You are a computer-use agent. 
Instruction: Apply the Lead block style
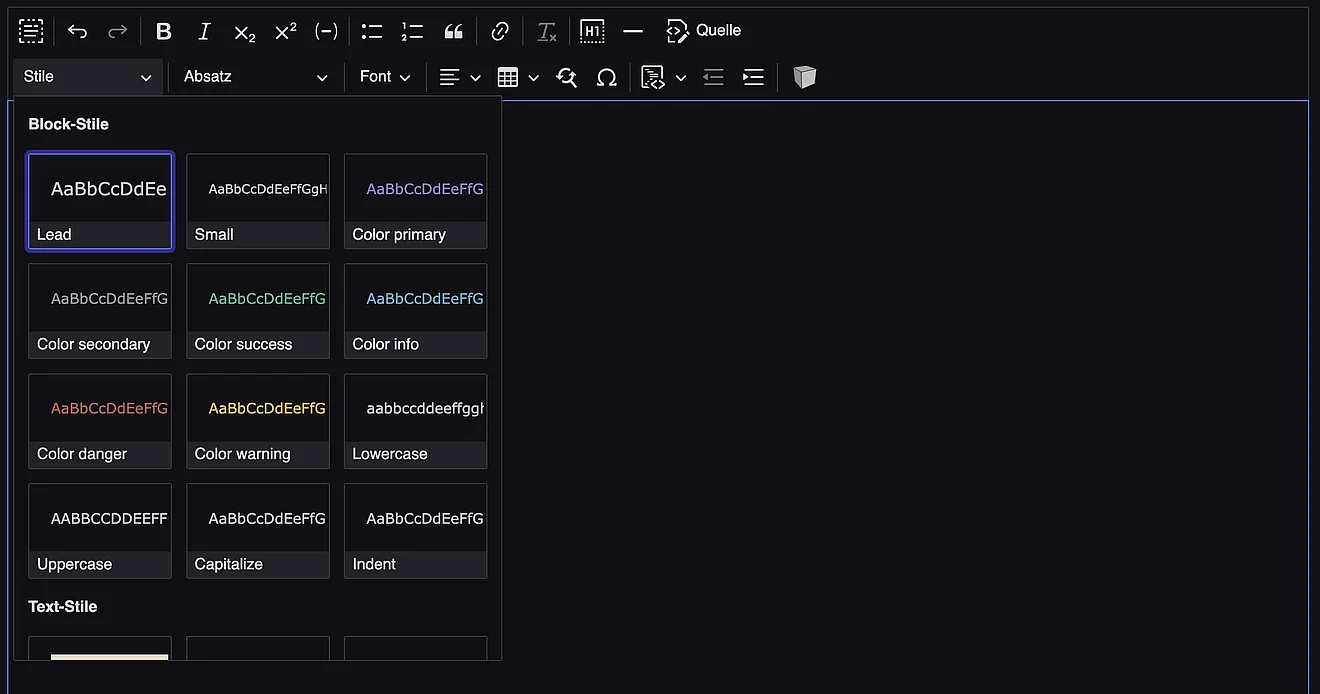pyautogui.click(x=100, y=201)
